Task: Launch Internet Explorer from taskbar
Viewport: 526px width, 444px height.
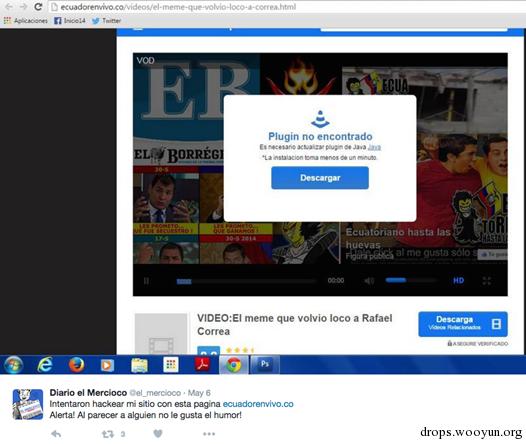Action: 45,365
